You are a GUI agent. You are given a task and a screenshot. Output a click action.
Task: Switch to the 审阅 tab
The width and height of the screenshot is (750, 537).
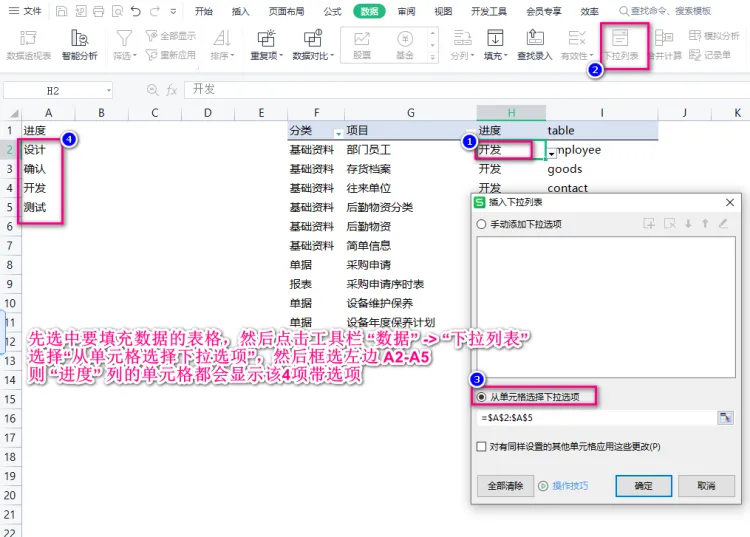coord(407,11)
